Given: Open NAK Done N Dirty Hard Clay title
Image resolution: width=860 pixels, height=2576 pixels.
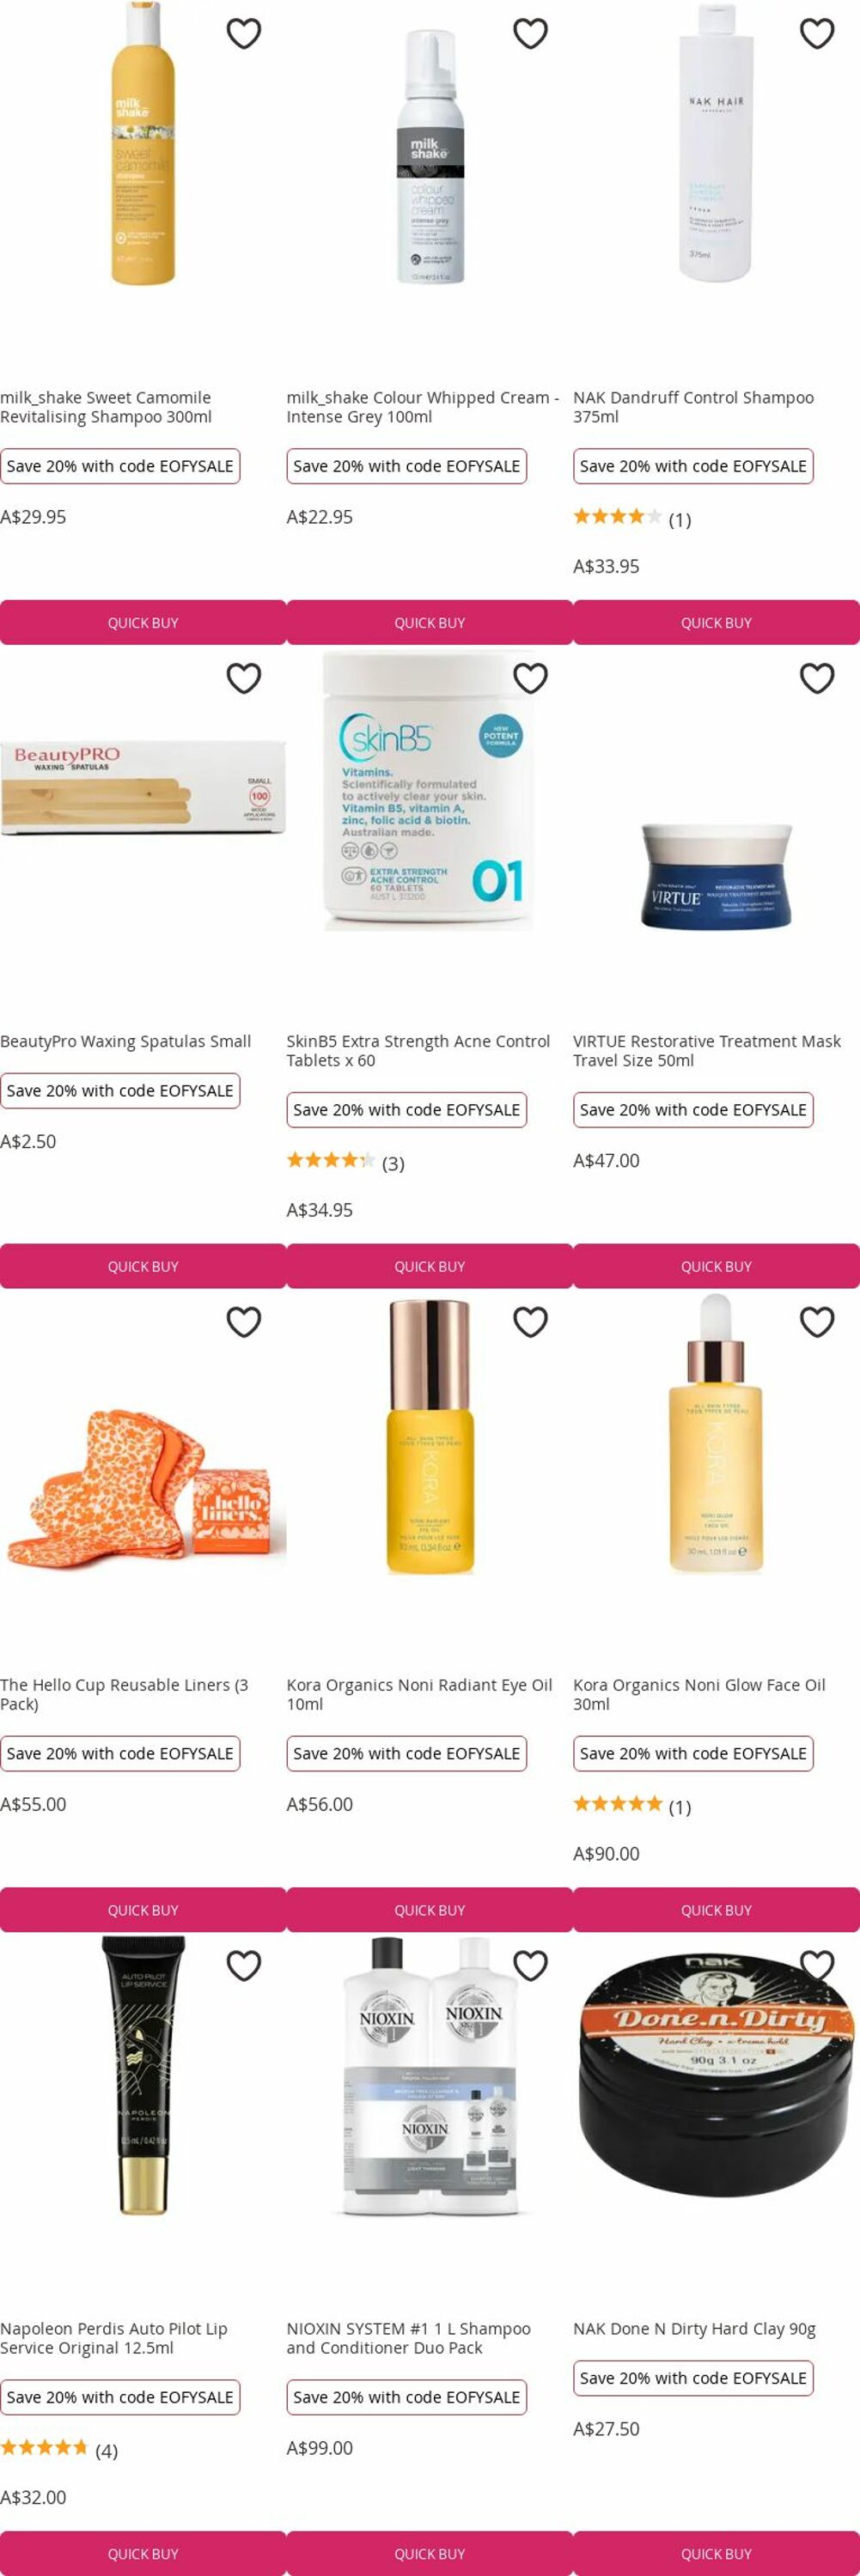Looking at the screenshot, I should (x=694, y=2329).
